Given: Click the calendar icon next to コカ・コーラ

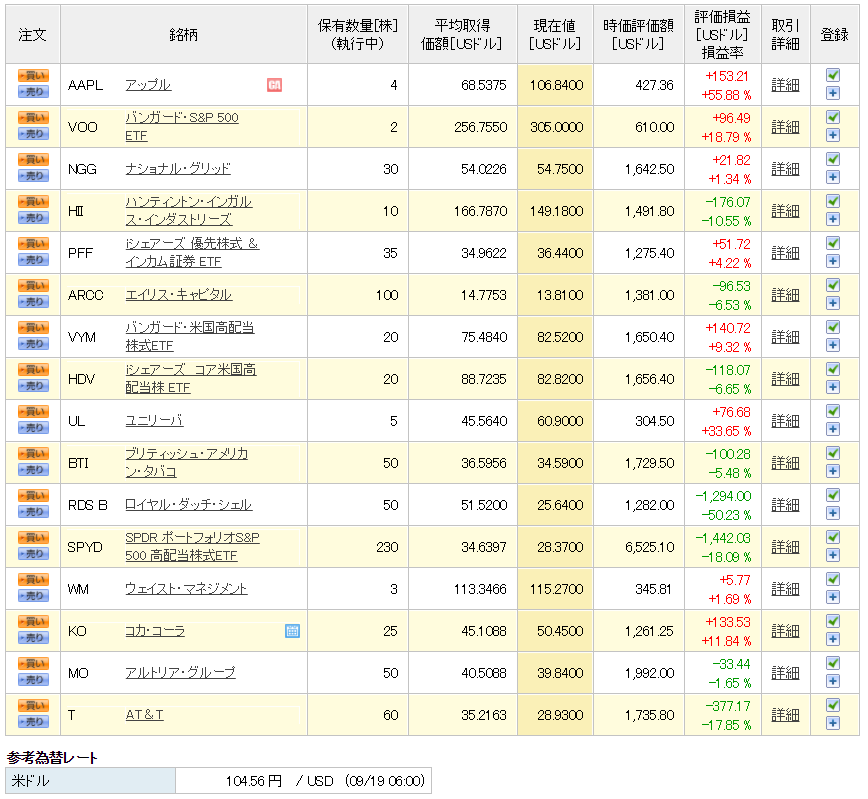Looking at the screenshot, I should (292, 631).
